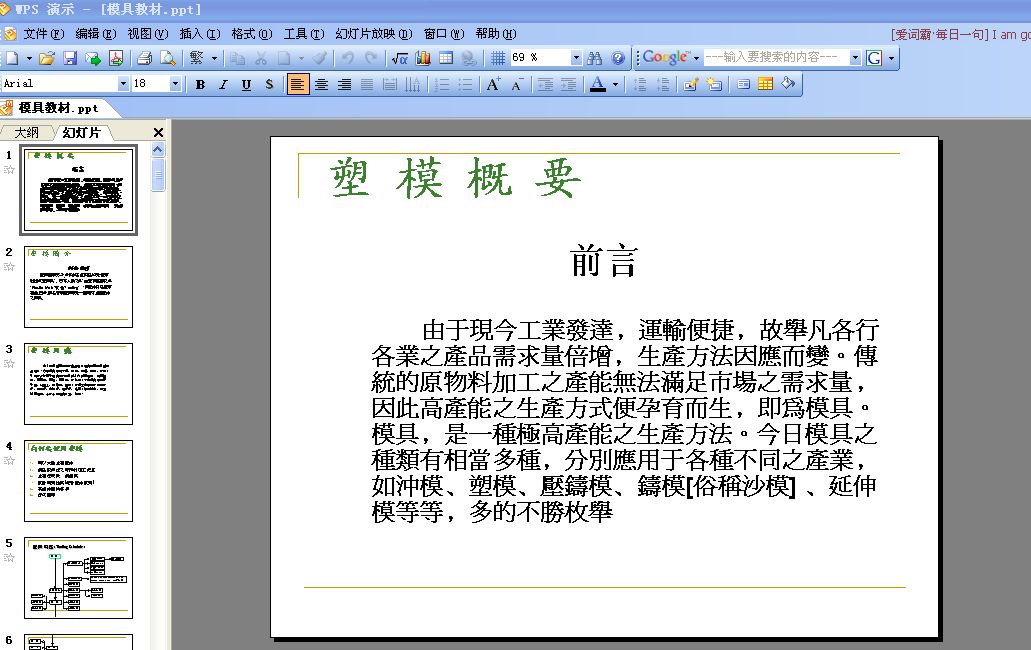Expand the Arial font name dropdown

(123, 84)
